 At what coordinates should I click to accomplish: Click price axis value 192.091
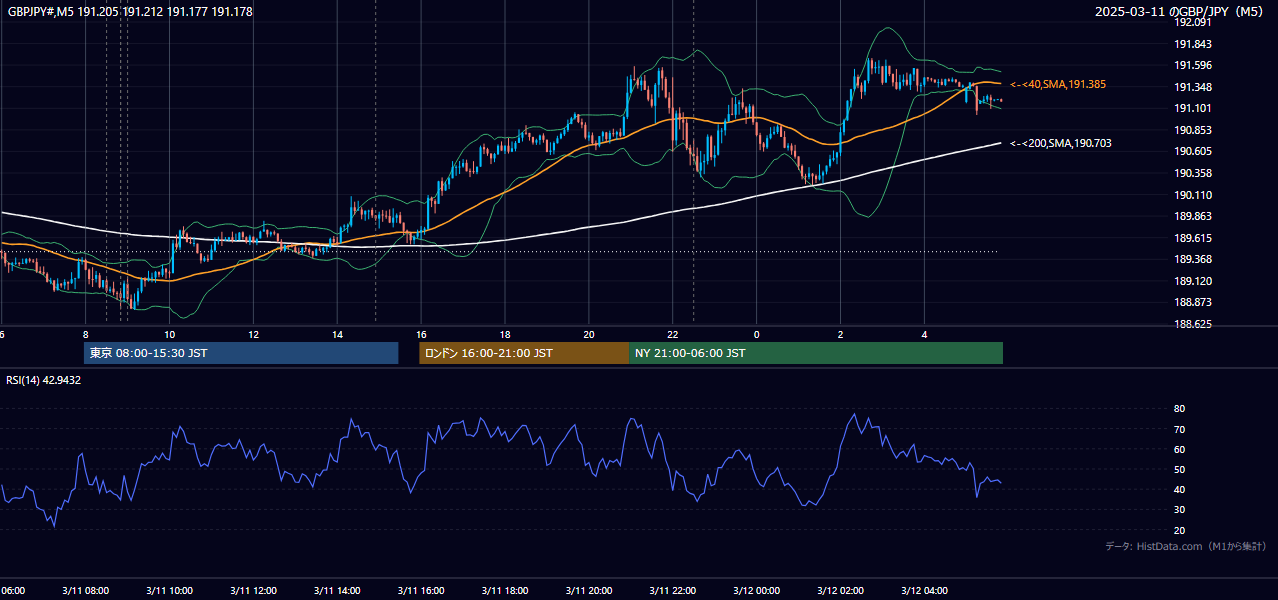coord(1193,22)
